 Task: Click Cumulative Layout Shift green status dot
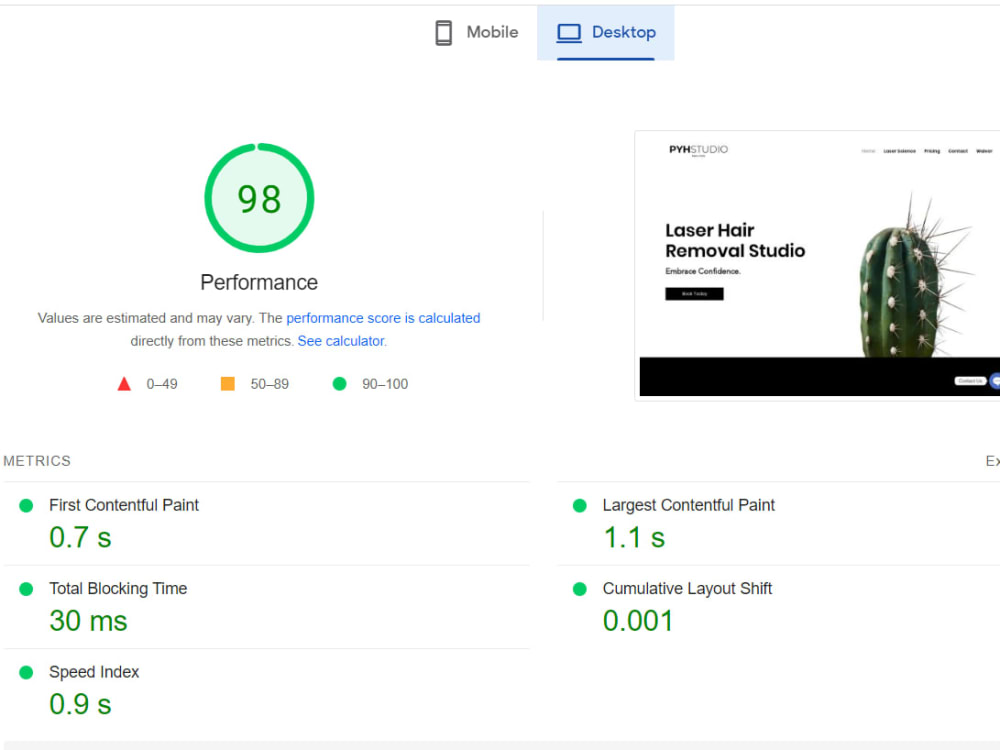point(580,589)
